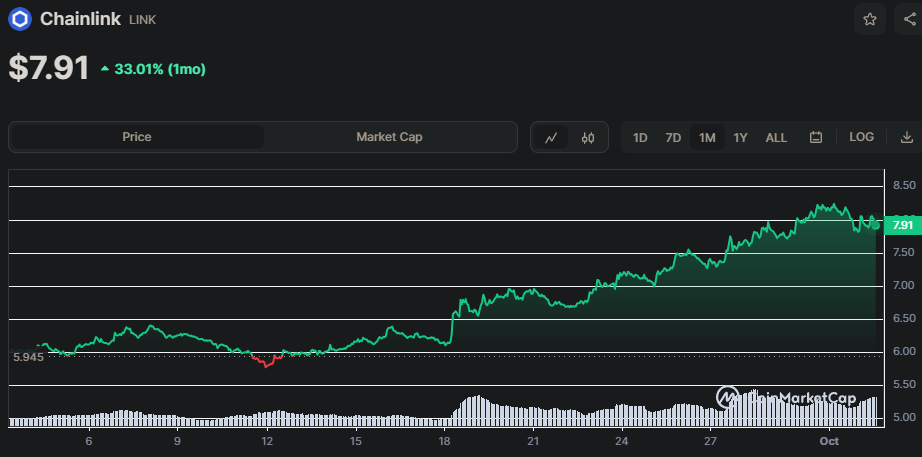This screenshot has height=457, width=922.
Task: Click the 6.50 y-axis label
Action: click(x=903, y=318)
